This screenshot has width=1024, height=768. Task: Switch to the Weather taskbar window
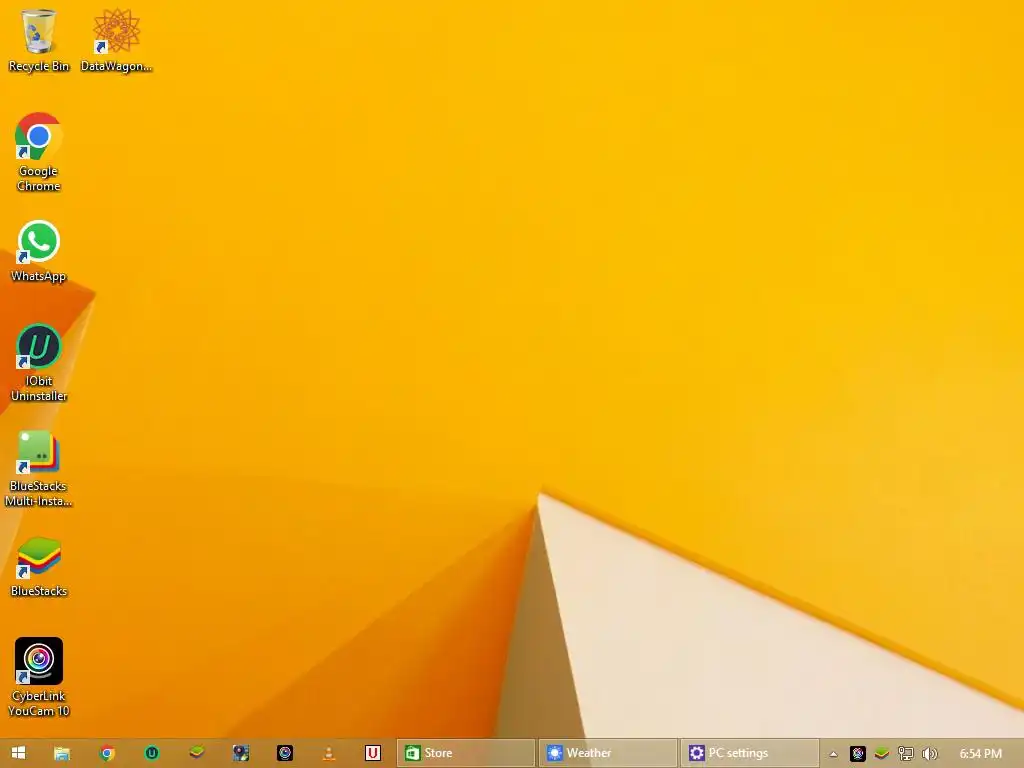click(607, 753)
